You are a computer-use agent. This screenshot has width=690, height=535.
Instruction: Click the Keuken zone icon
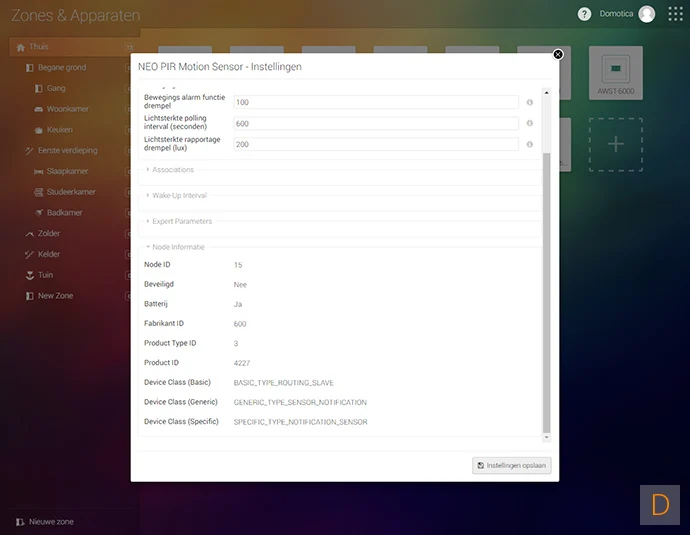click(x=39, y=130)
